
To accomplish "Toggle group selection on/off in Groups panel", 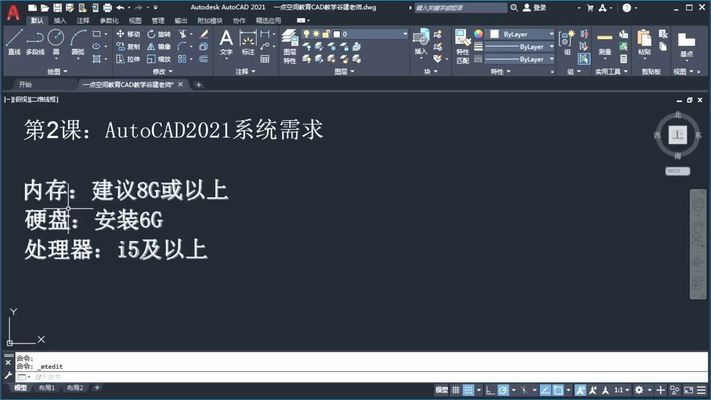I will pos(584,59).
